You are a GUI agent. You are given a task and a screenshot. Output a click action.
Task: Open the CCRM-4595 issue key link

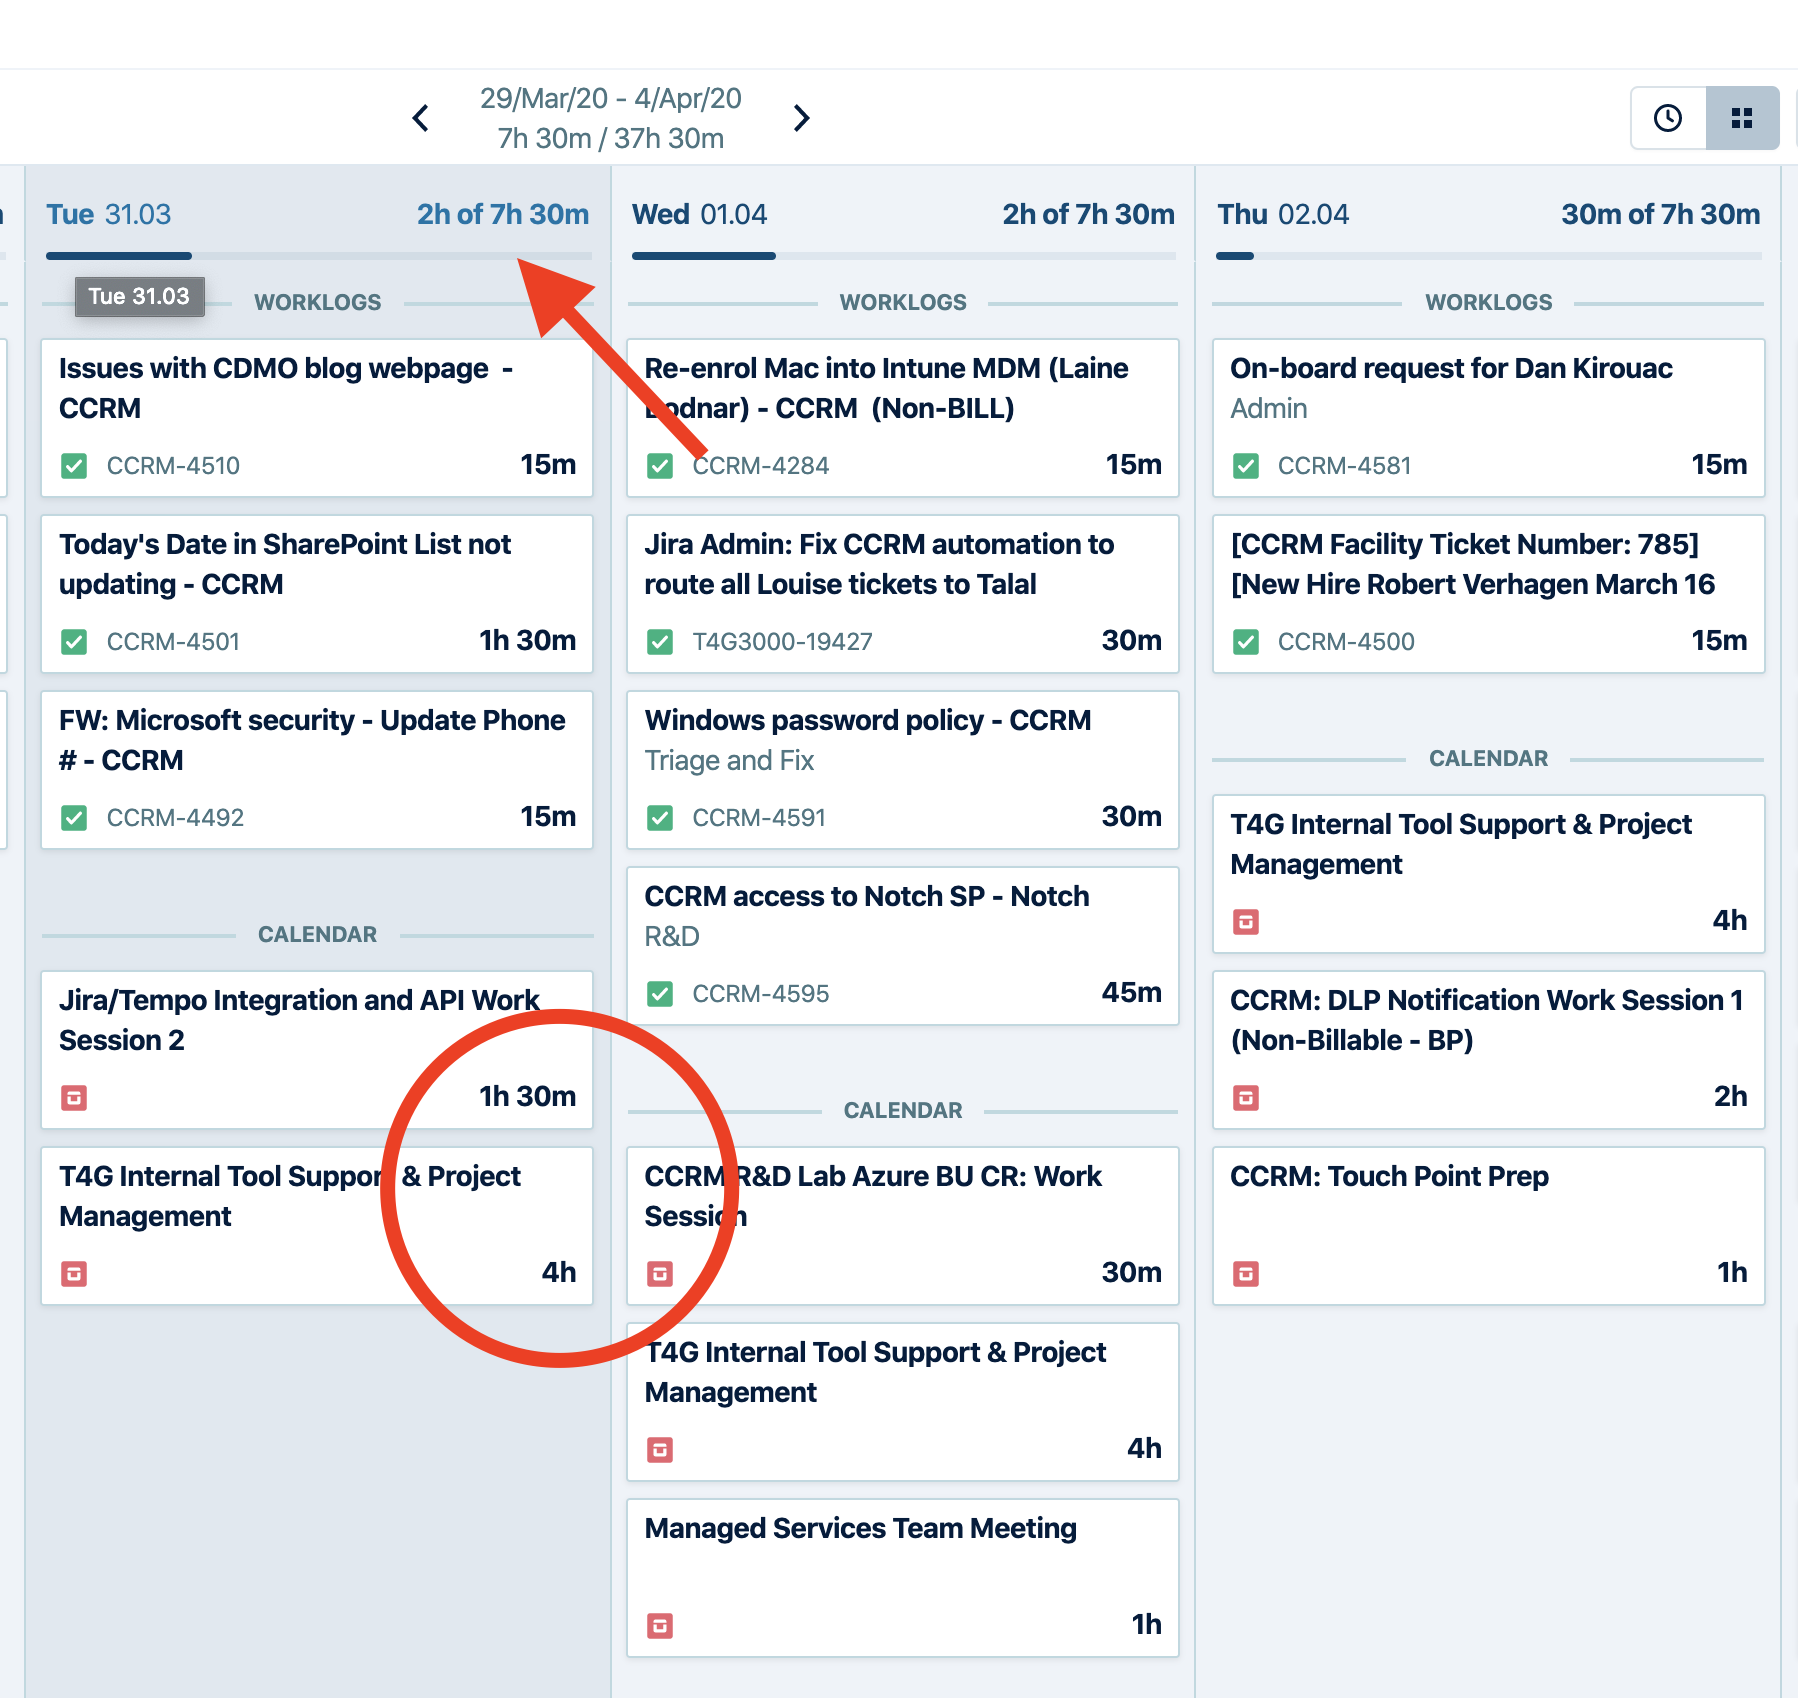[760, 994]
